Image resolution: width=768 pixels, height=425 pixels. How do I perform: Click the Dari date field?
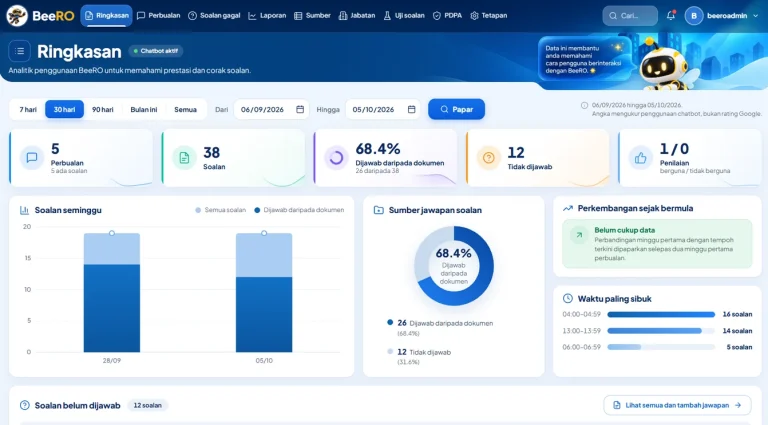[x=271, y=109]
